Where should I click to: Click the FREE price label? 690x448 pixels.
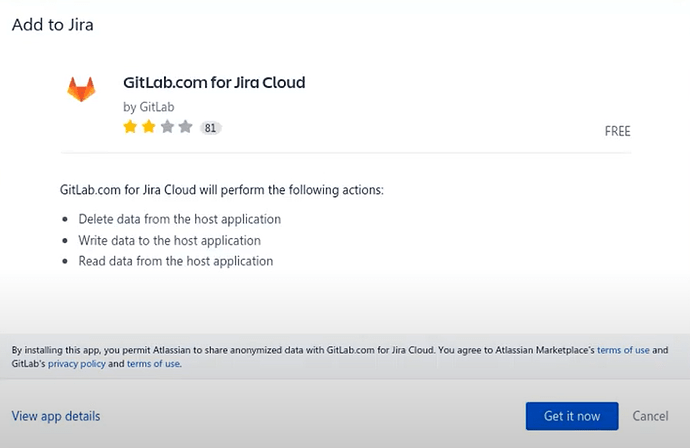pyautogui.click(x=617, y=131)
